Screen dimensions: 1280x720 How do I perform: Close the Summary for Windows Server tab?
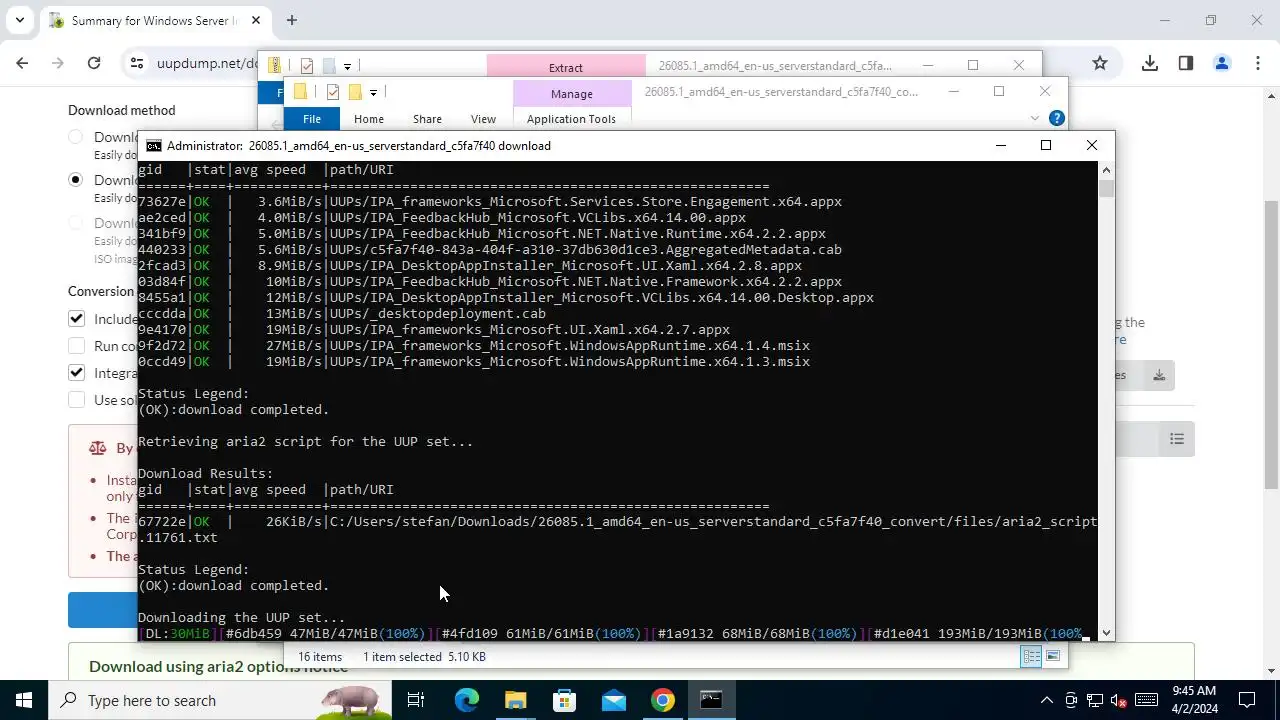coord(256,20)
